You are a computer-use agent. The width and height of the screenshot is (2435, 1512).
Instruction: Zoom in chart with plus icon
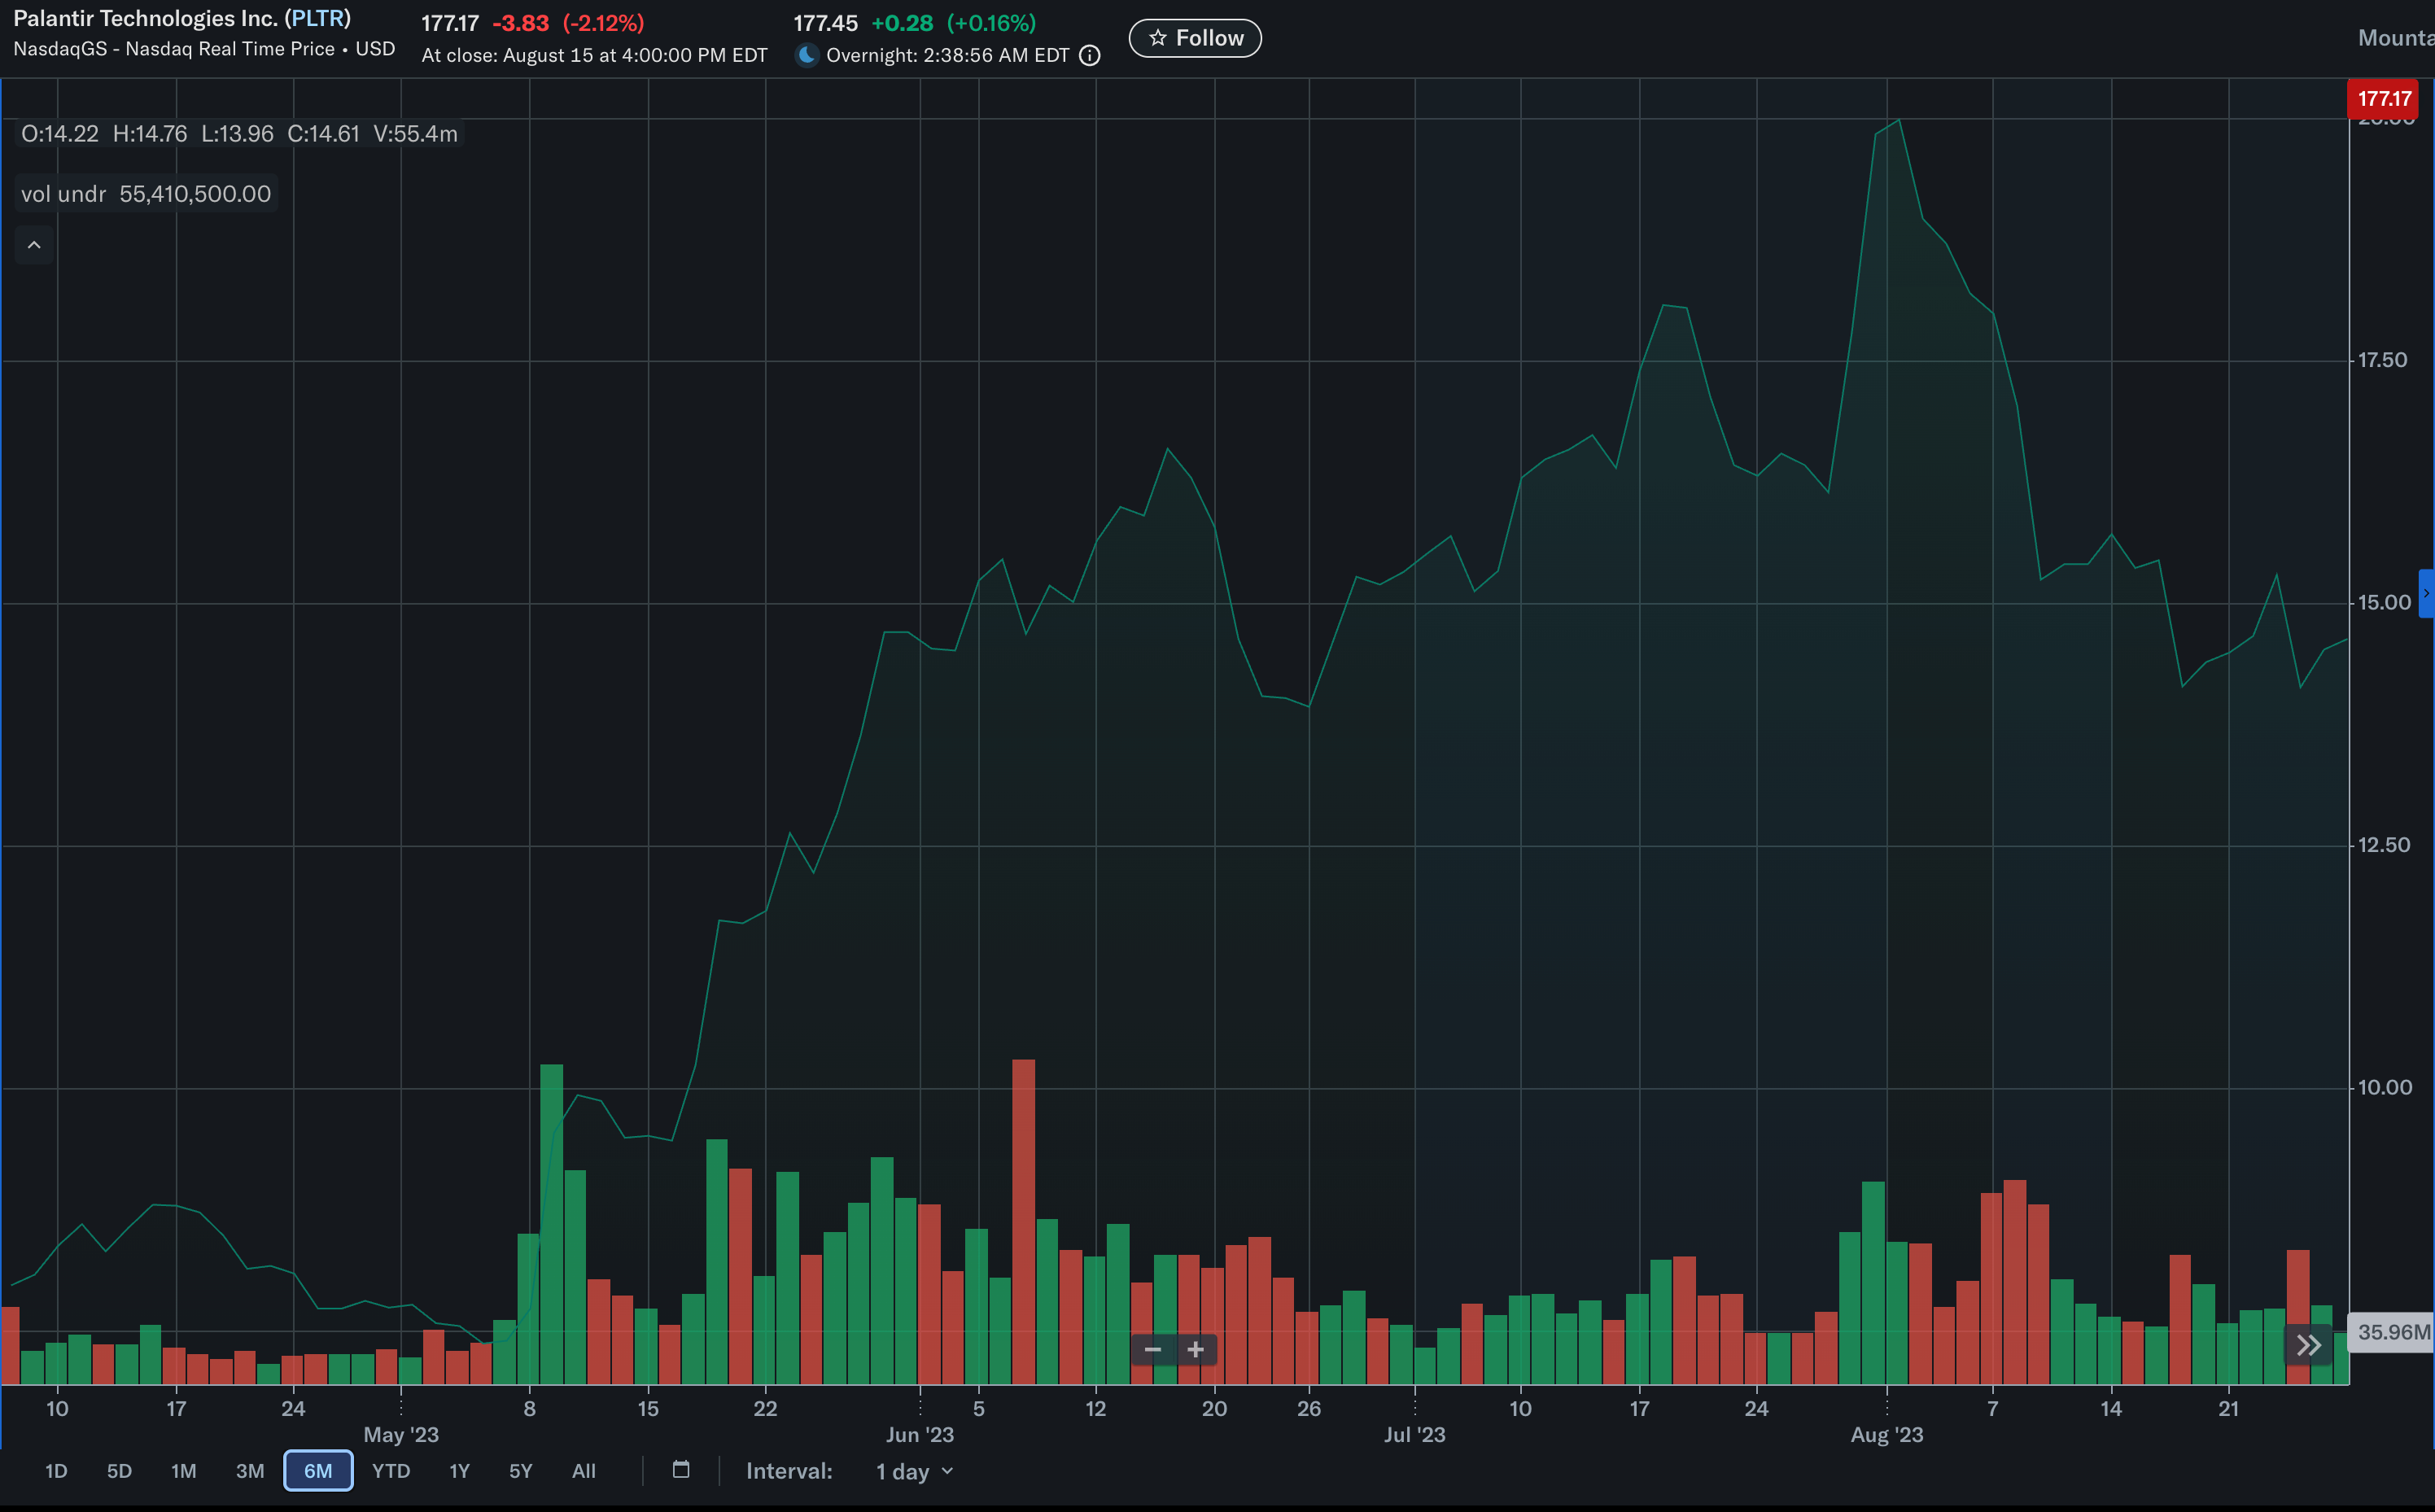pos(1195,1350)
